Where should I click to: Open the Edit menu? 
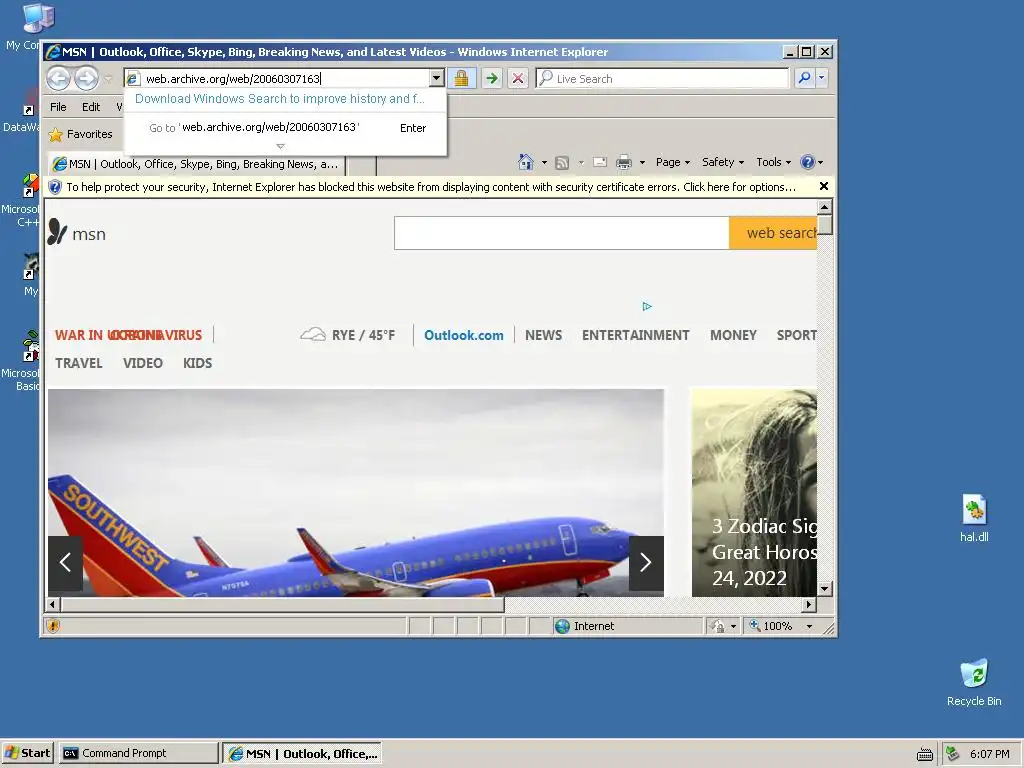coord(91,107)
